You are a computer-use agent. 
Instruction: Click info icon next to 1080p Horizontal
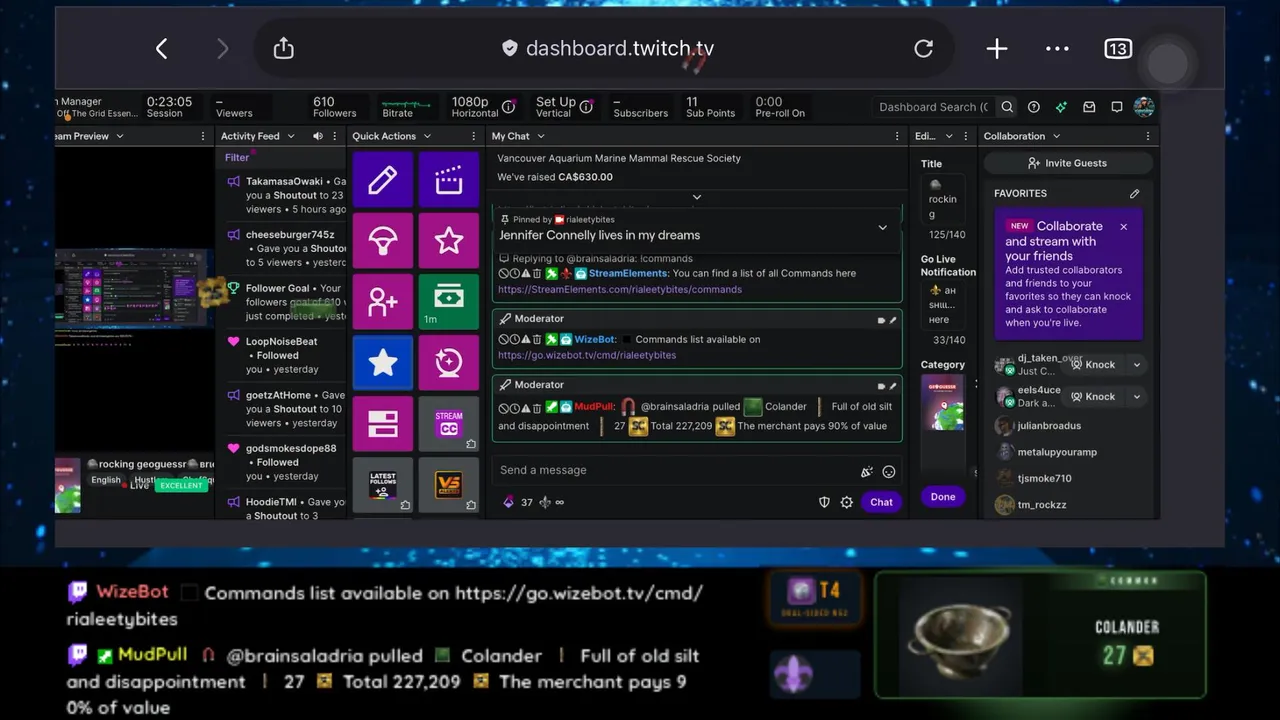pyautogui.click(x=508, y=107)
